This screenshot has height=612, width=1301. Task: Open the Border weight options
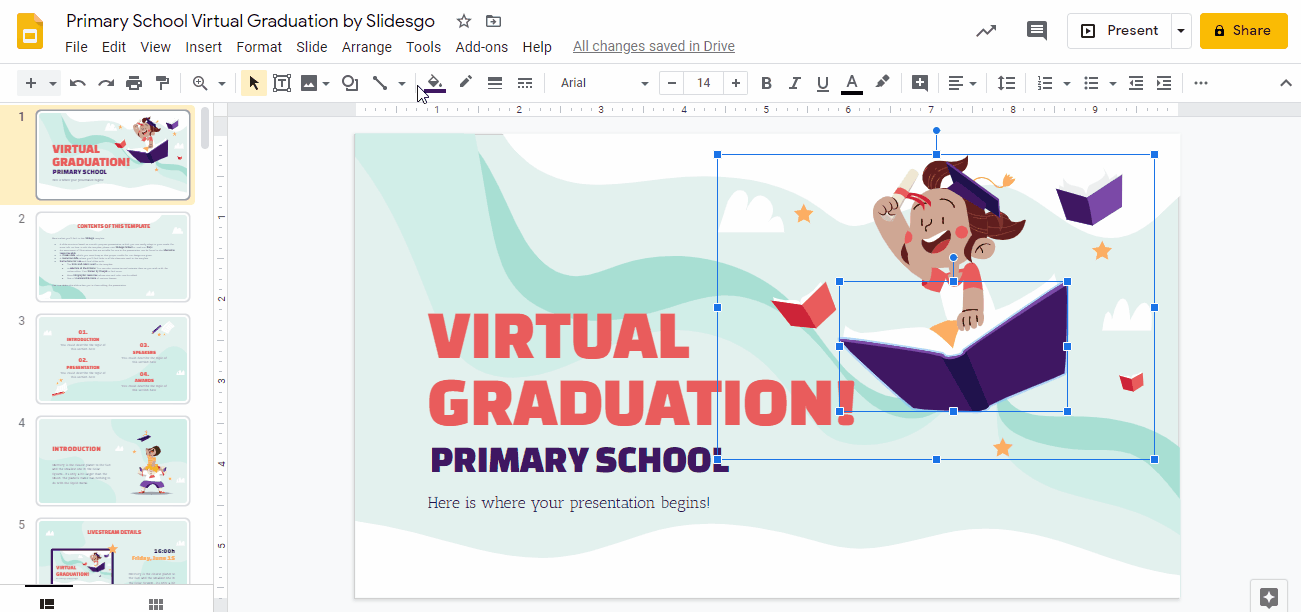(495, 83)
